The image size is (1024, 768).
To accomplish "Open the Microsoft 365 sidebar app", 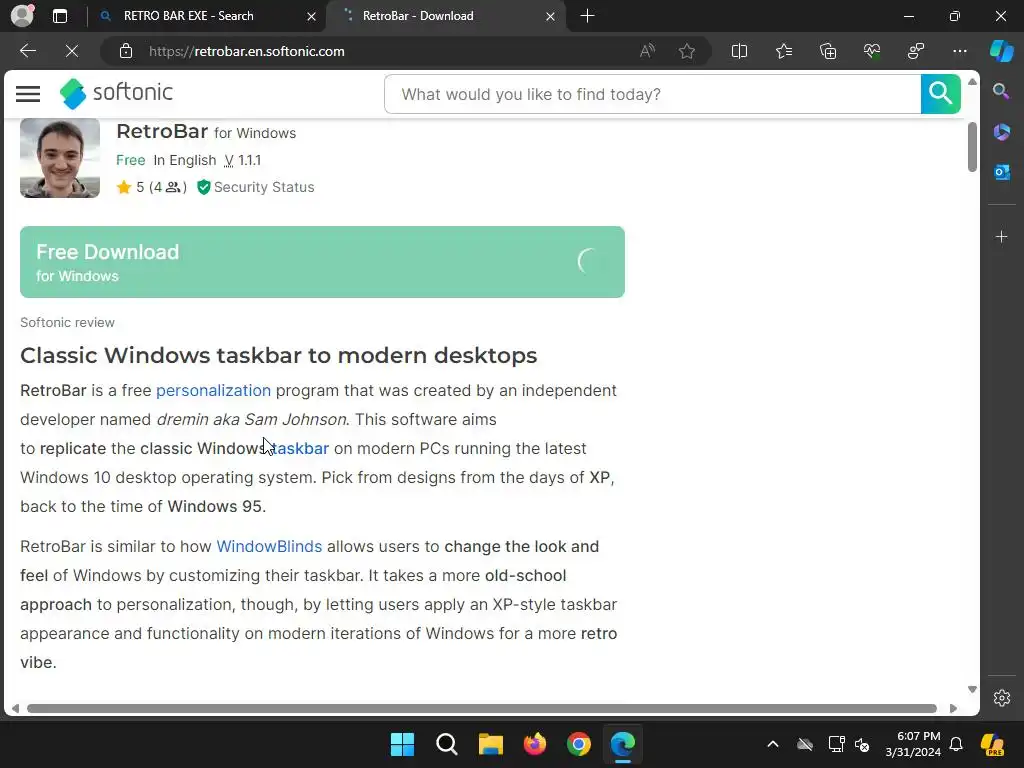I will [1001, 132].
